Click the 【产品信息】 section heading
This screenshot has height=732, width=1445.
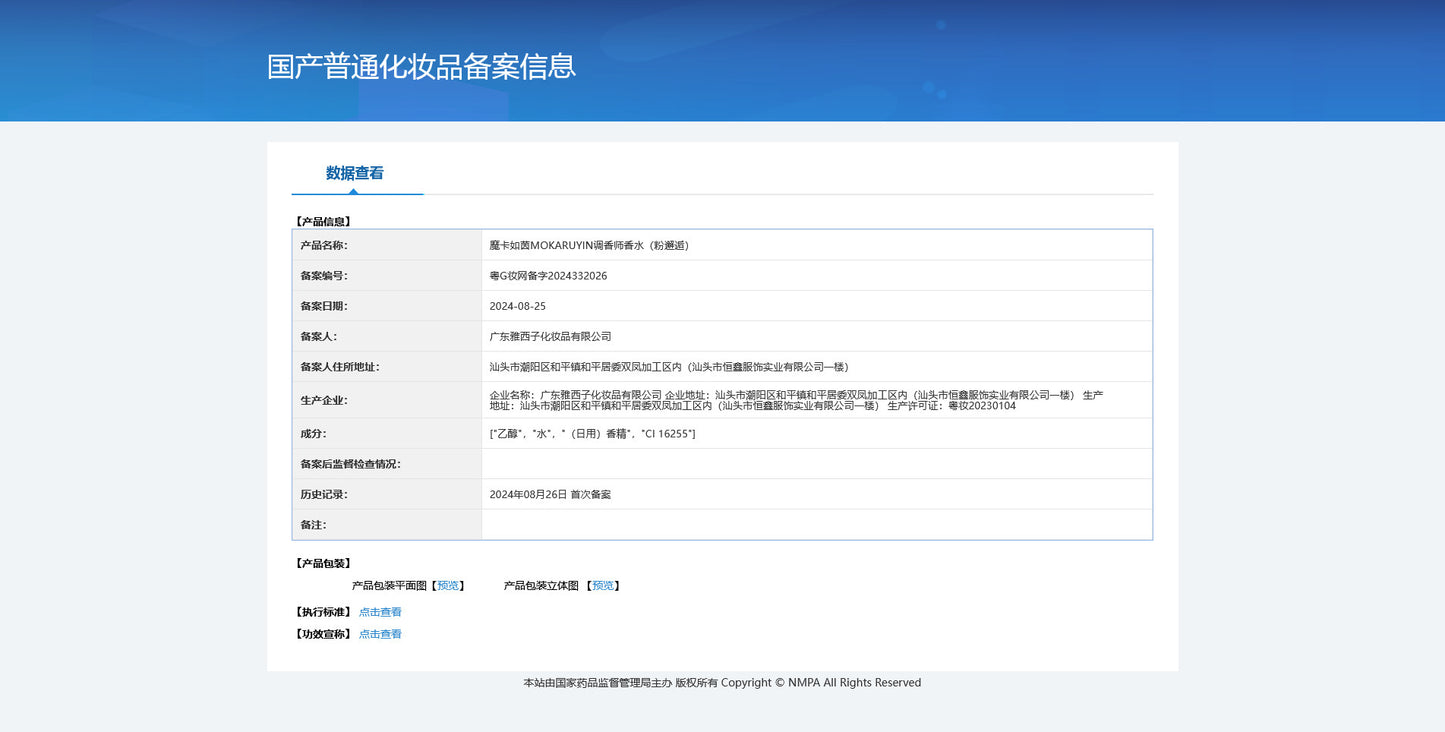pos(323,222)
